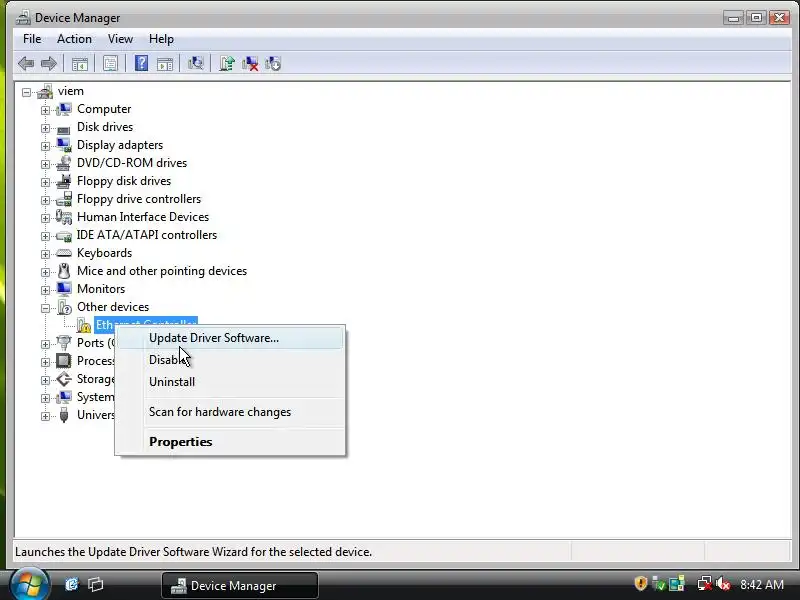Expand the Display adapters node
Viewport: 800px width, 600px height.
[45, 146]
